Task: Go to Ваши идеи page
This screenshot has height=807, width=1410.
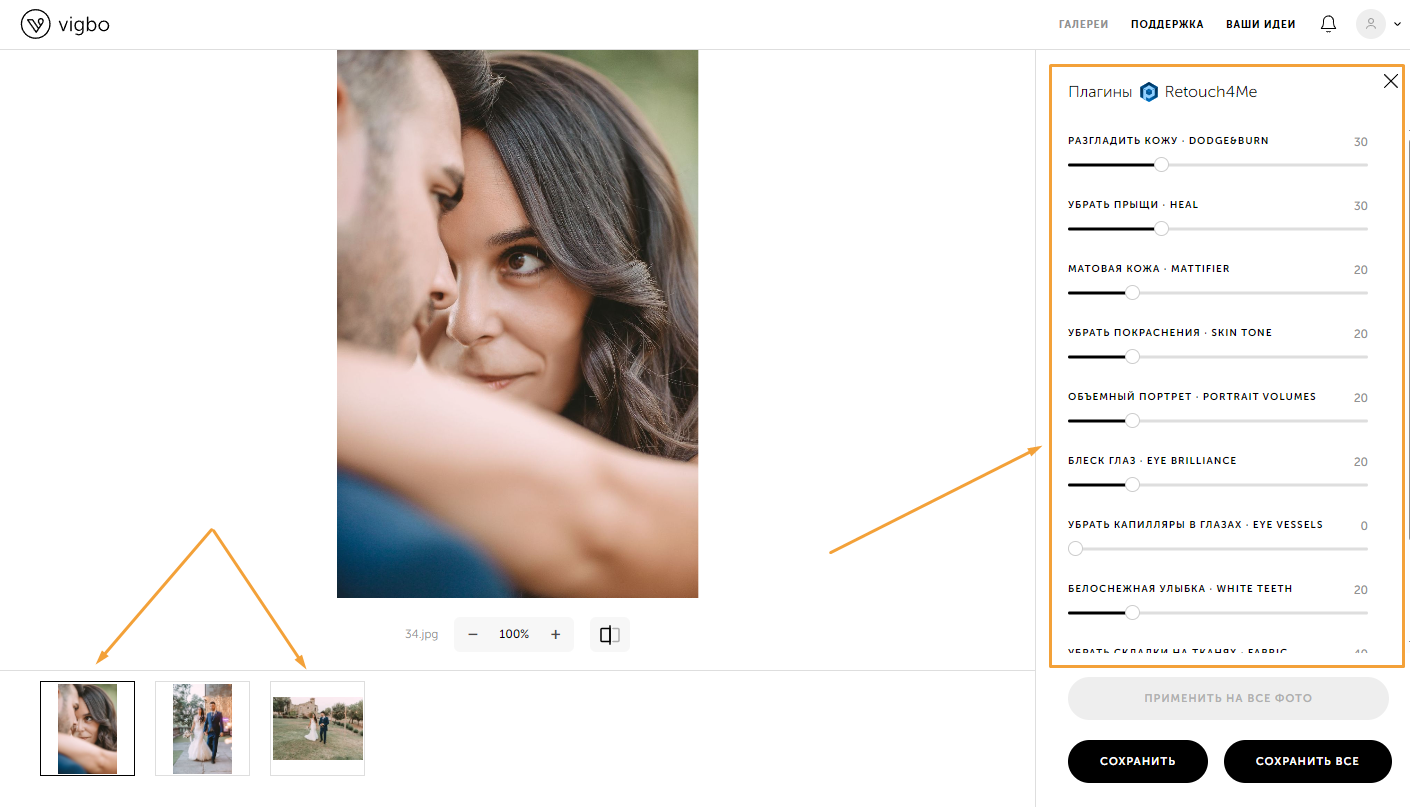Action: (x=1260, y=24)
